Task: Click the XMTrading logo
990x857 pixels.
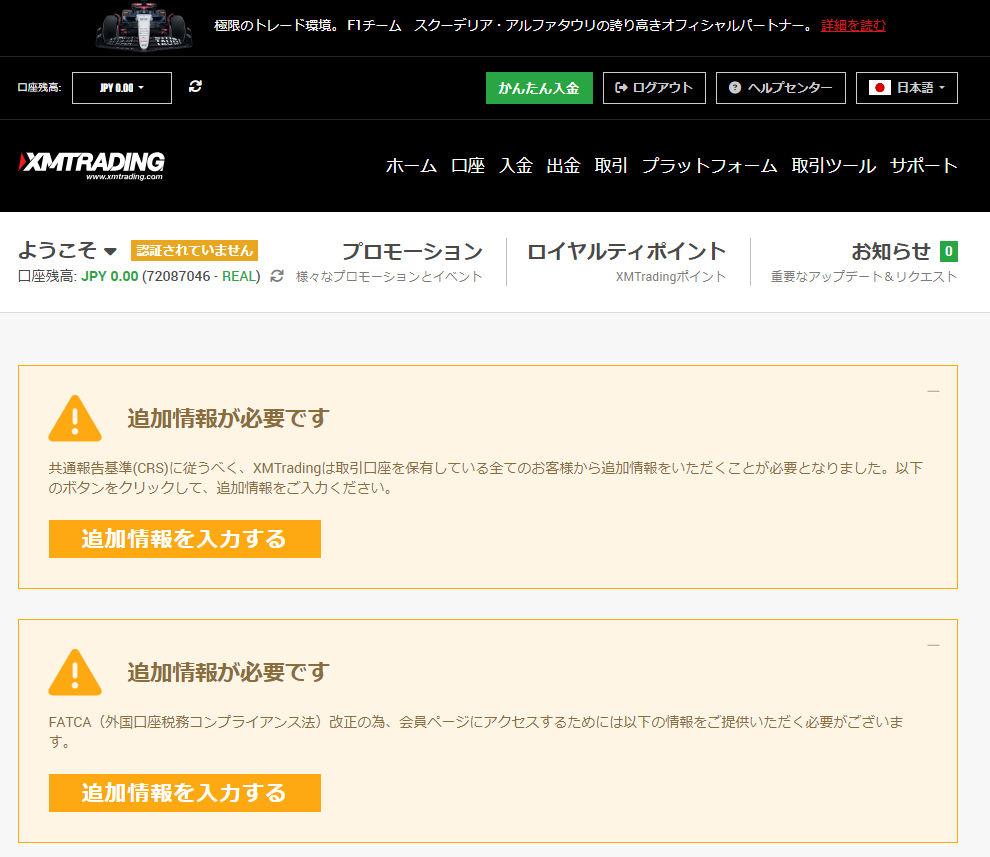Action: pyautogui.click(x=92, y=165)
